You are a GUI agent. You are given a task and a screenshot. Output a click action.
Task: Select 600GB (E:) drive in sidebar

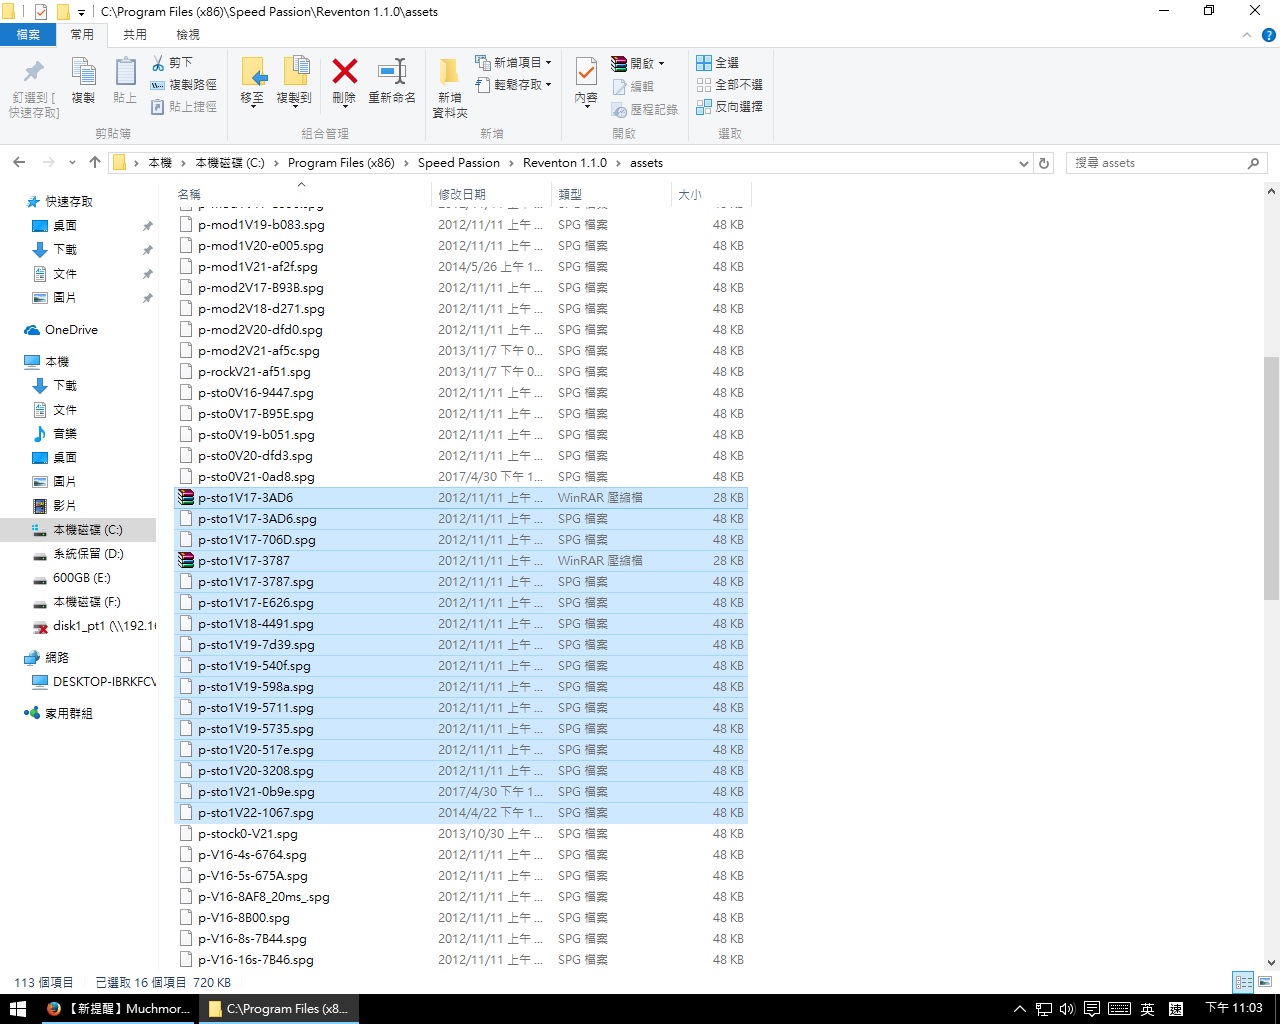click(81, 578)
